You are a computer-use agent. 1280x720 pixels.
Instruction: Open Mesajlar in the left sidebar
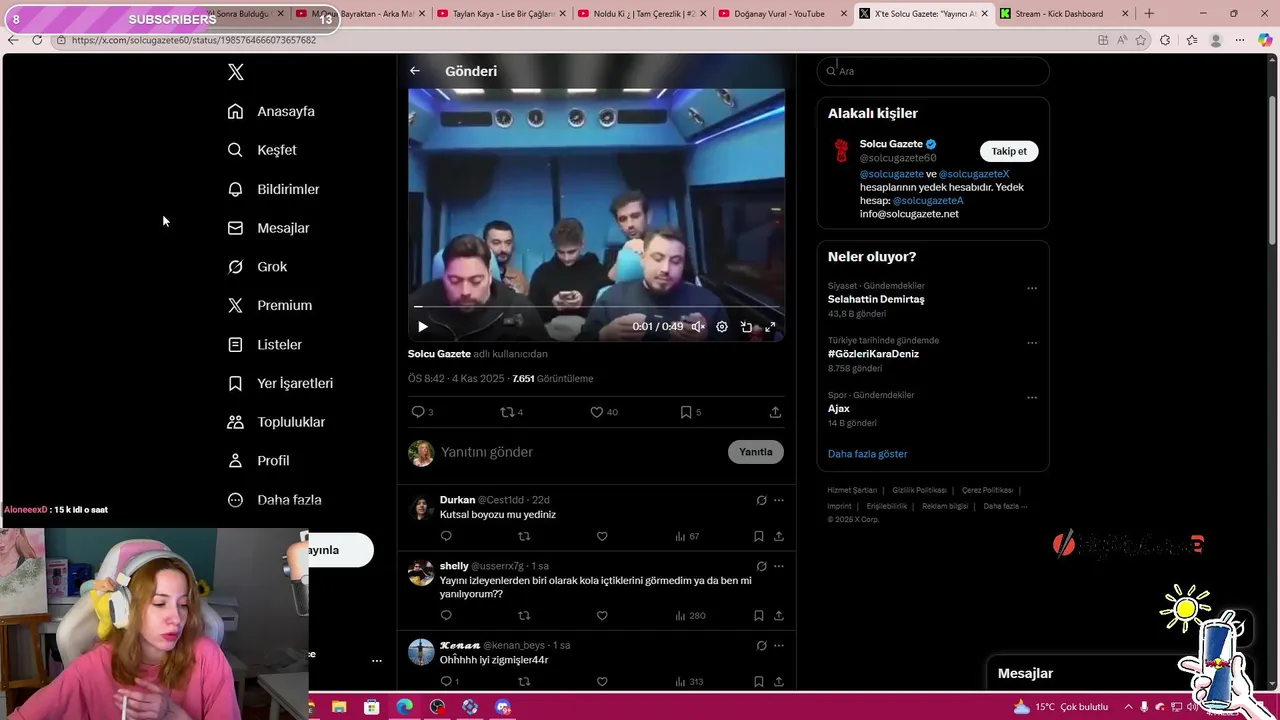click(x=268, y=228)
